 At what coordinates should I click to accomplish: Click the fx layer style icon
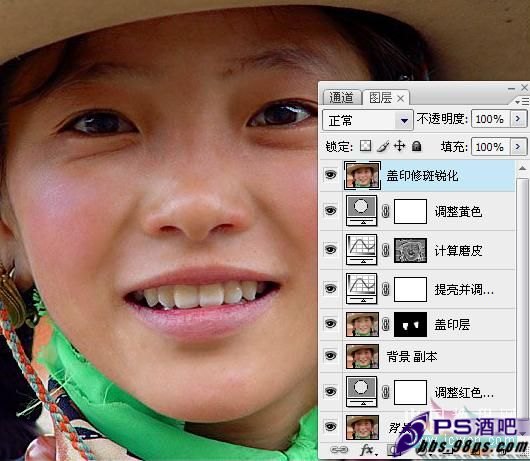click(x=367, y=450)
